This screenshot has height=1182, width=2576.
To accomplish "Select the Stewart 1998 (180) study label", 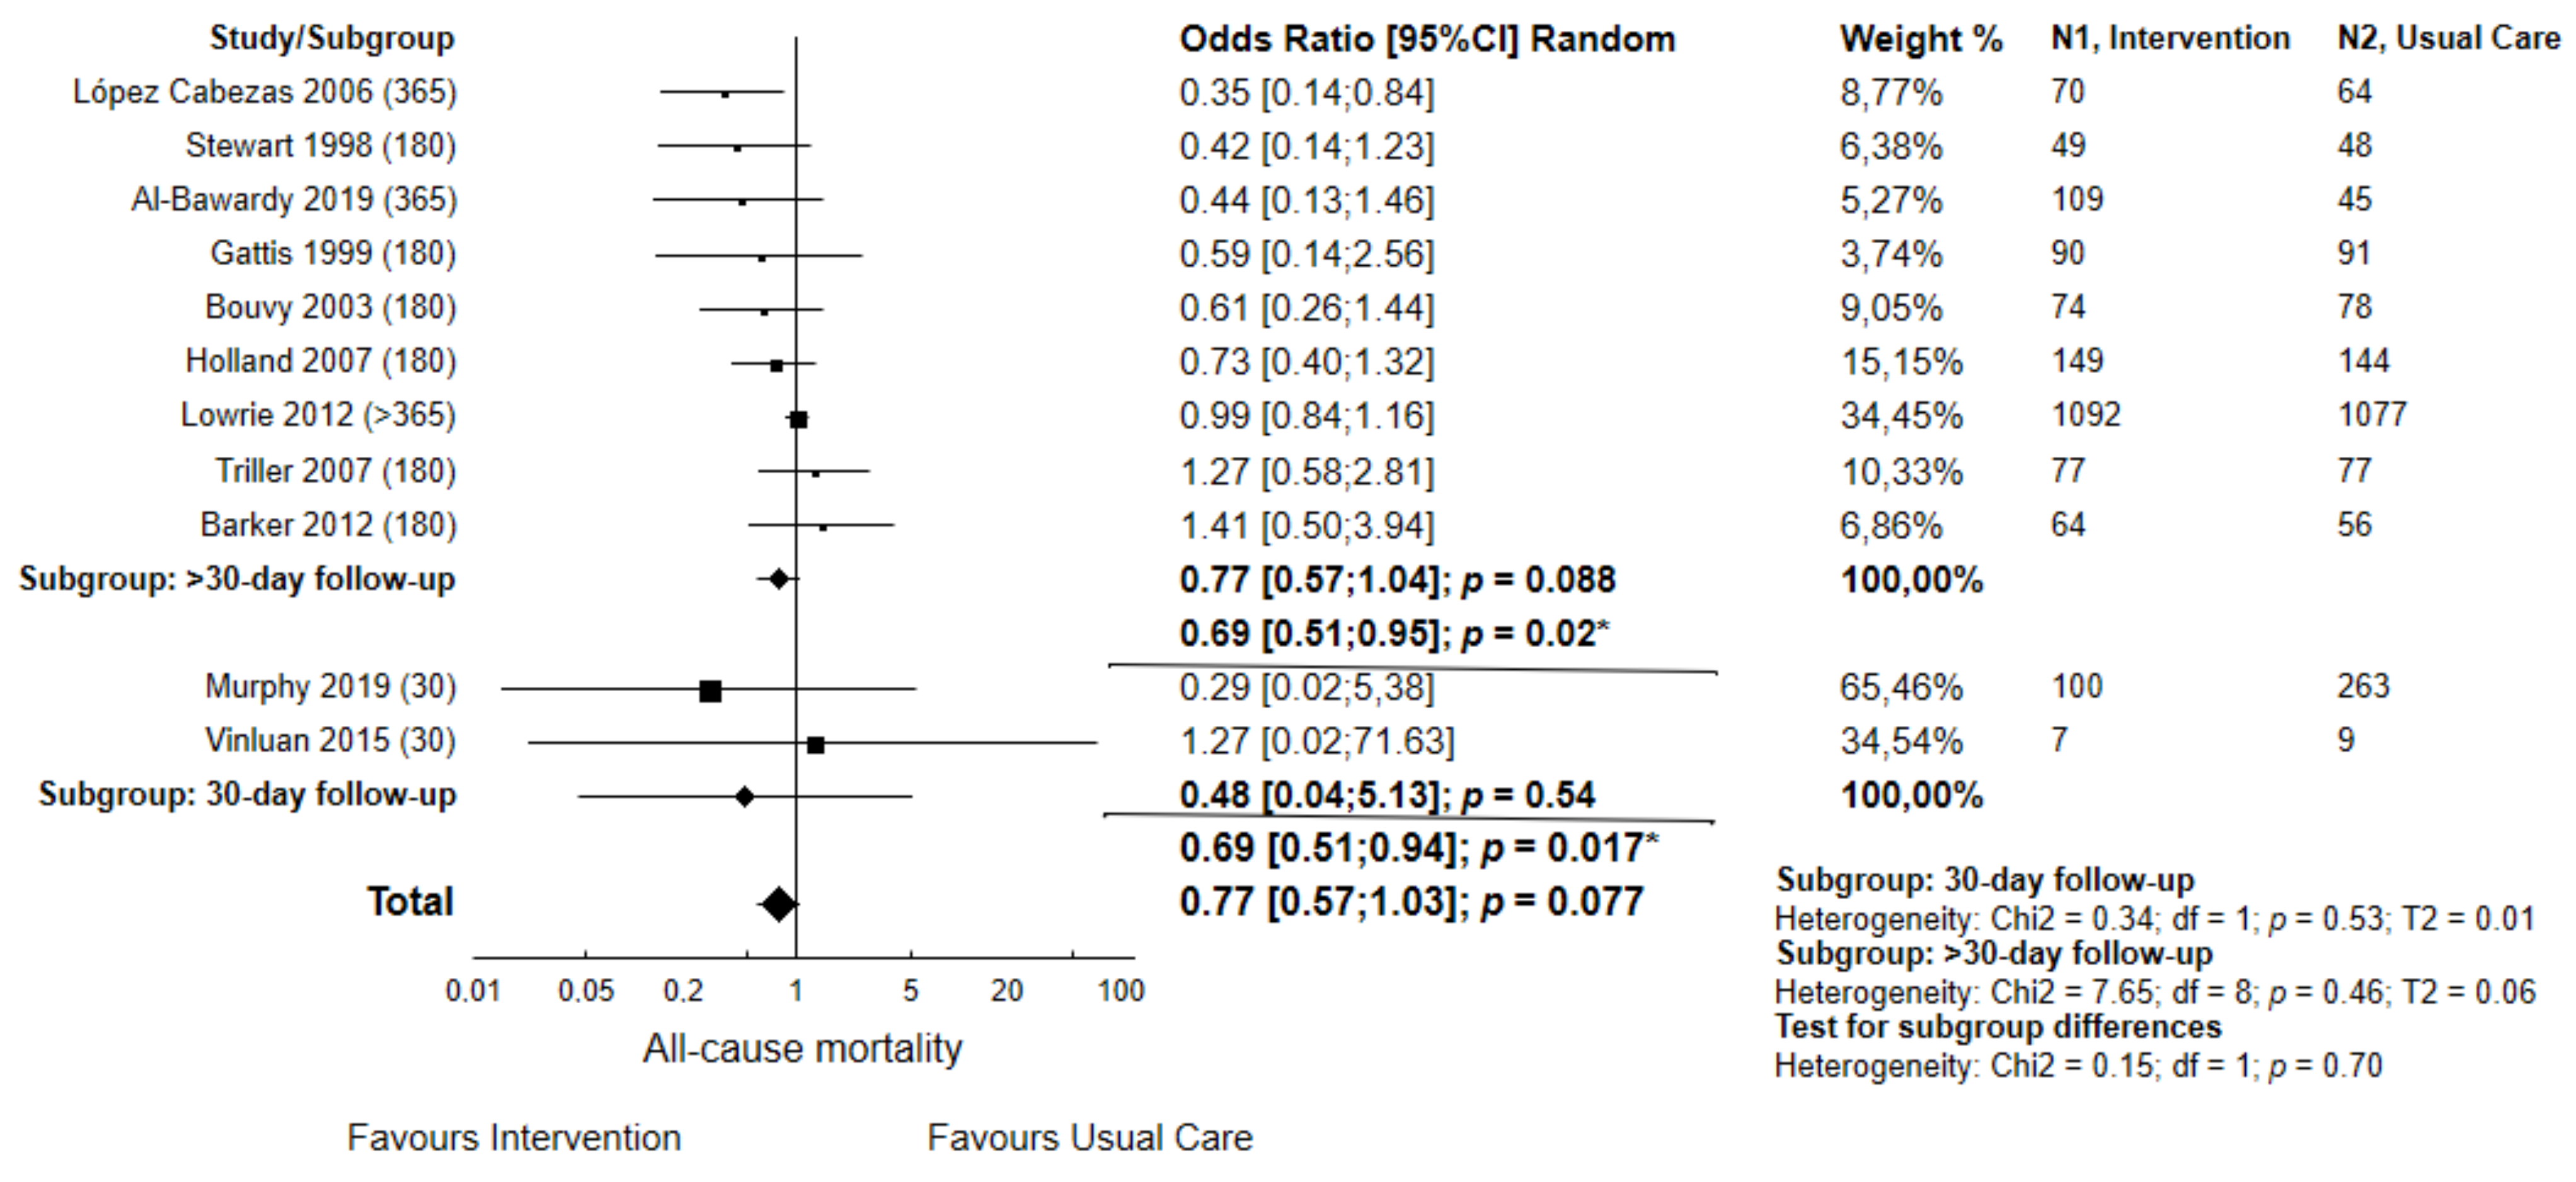I will 320,146.
